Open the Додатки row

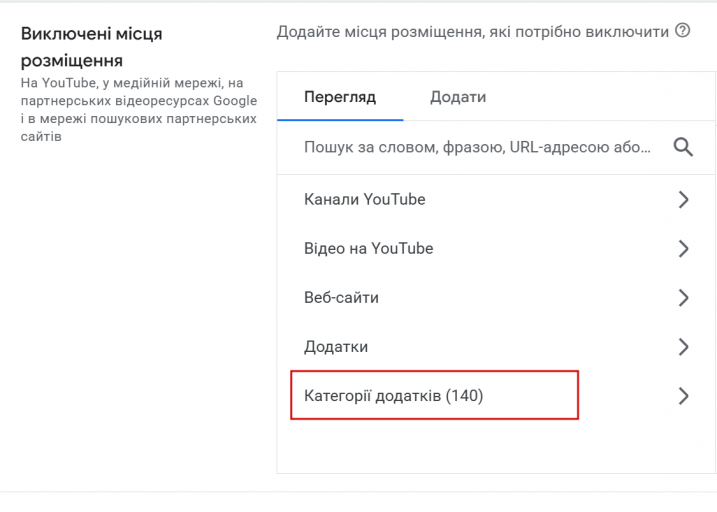click(496, 347)
